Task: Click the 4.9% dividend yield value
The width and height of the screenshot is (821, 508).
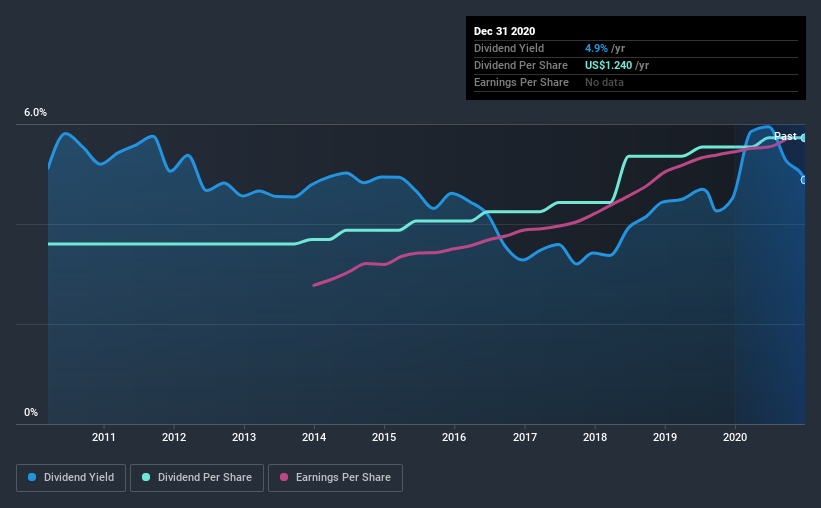Action: pos(596,48)
